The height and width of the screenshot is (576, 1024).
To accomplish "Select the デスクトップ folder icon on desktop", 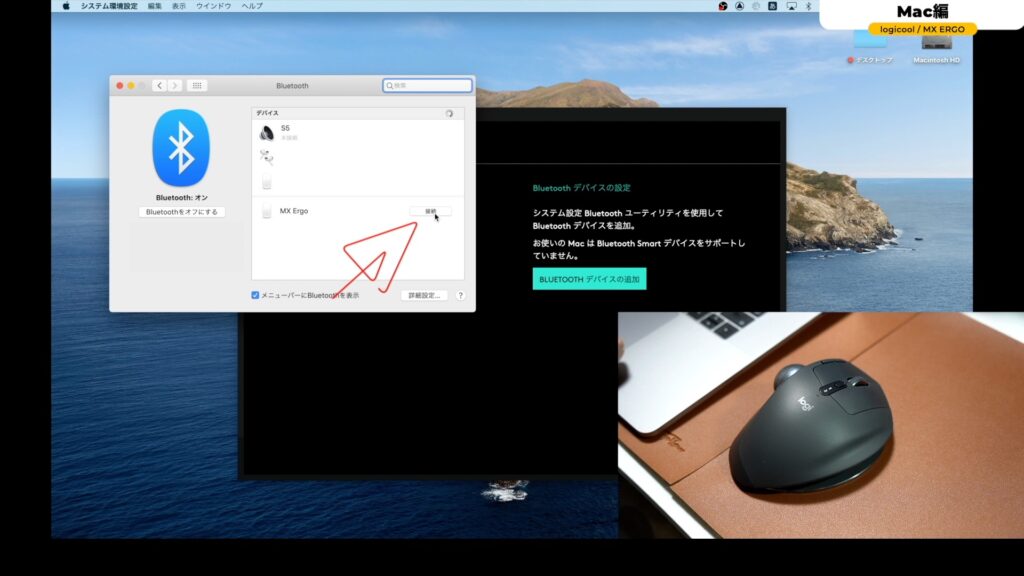I will [870, 42].
